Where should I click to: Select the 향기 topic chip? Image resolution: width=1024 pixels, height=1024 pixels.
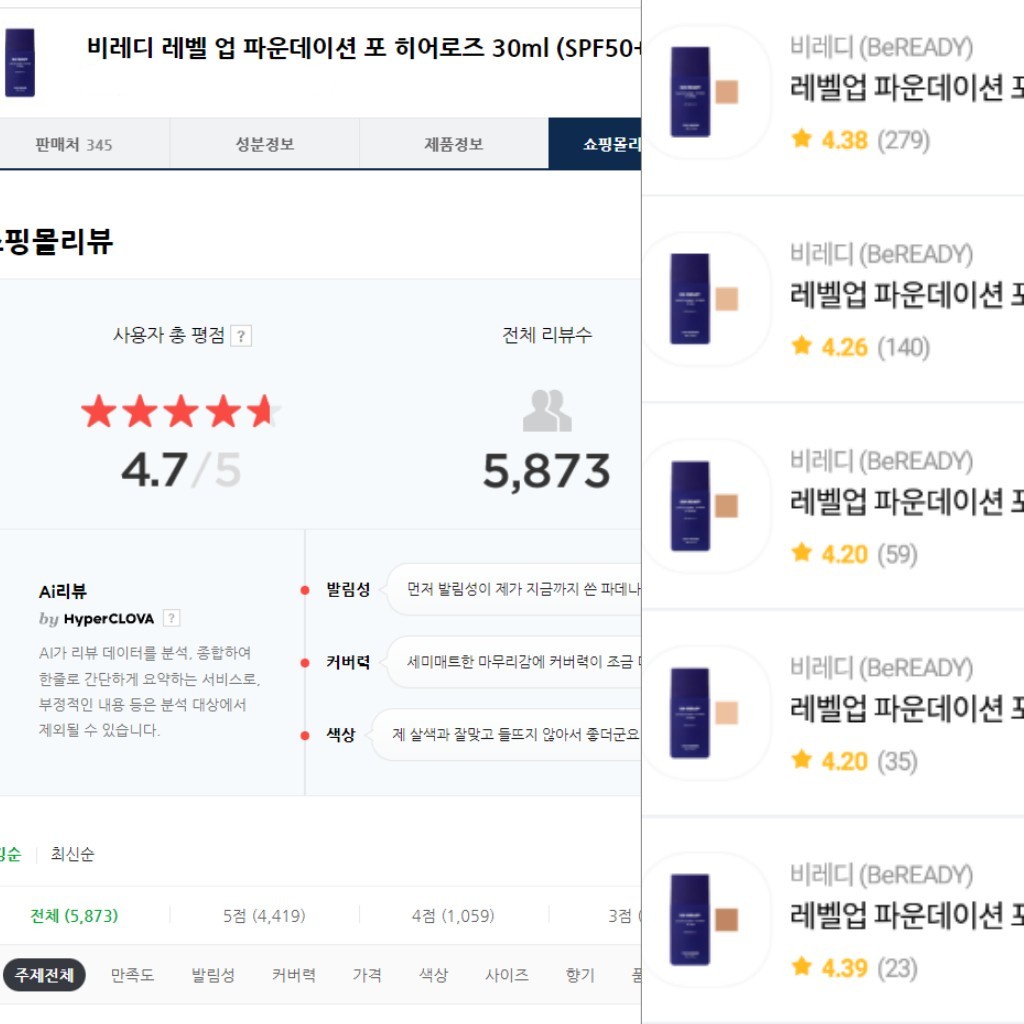(x=580, y=975)
